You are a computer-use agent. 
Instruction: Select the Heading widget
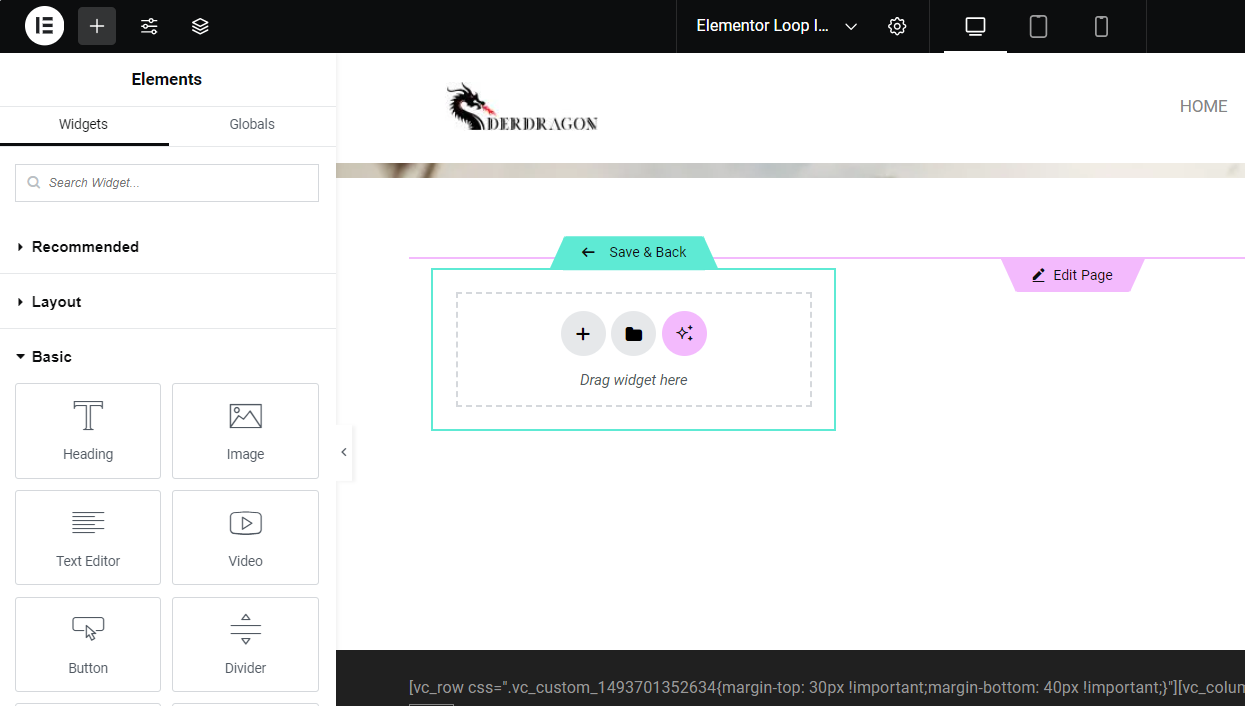pyautogui.click(x=88, y=431)
